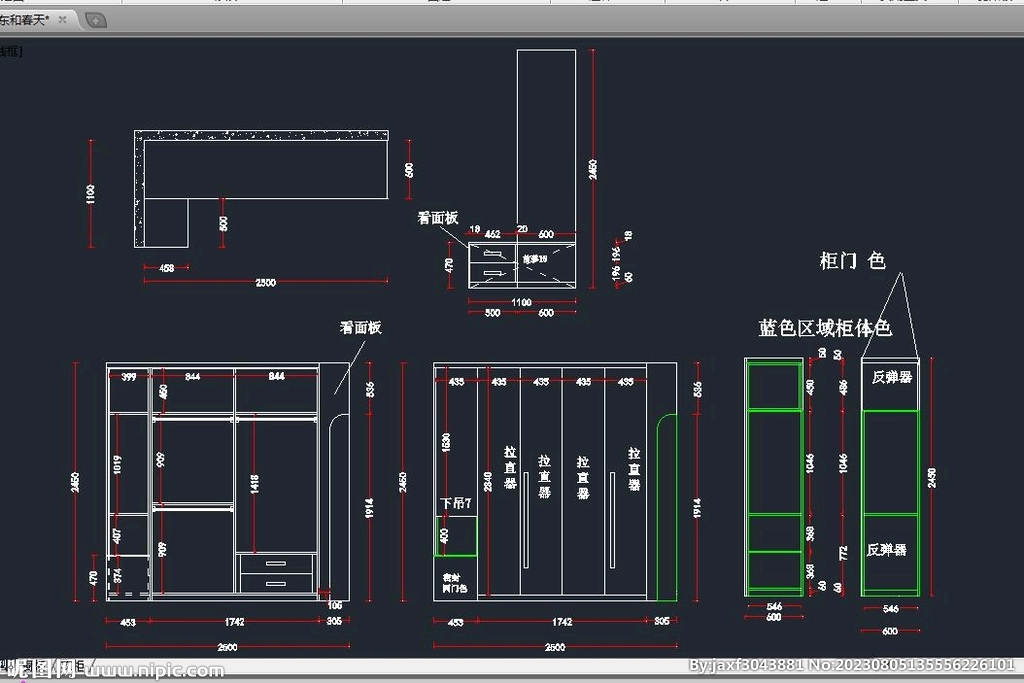Open a new drawing tab with plus button
Screen dimensions: 1024x683
coord(95,19)
